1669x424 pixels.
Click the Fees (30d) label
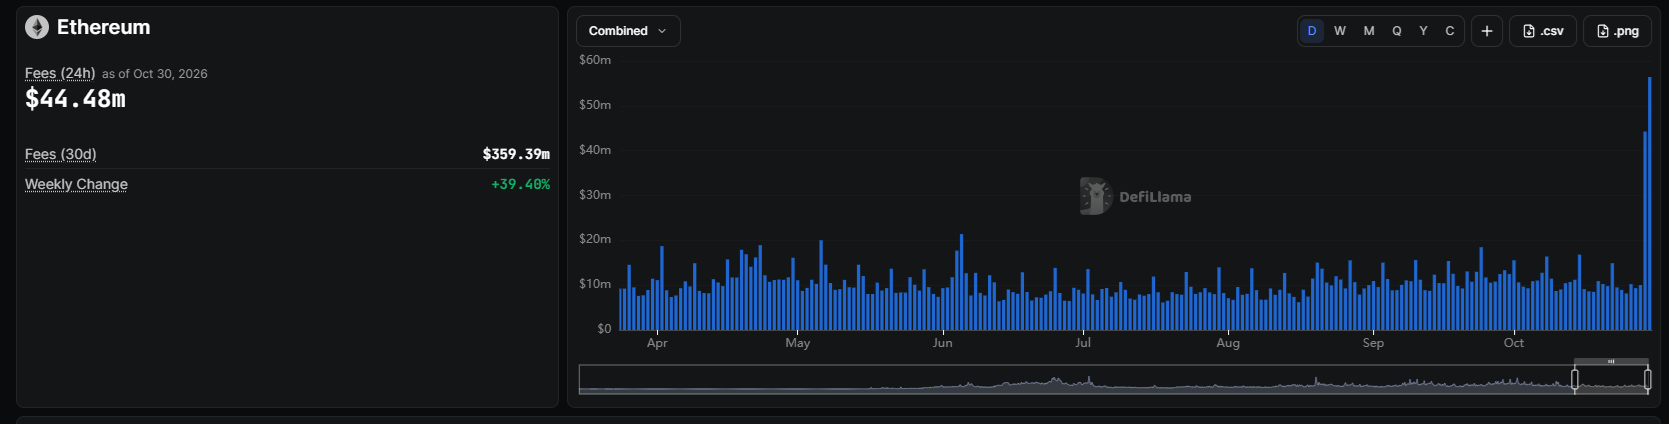point(61,154)
